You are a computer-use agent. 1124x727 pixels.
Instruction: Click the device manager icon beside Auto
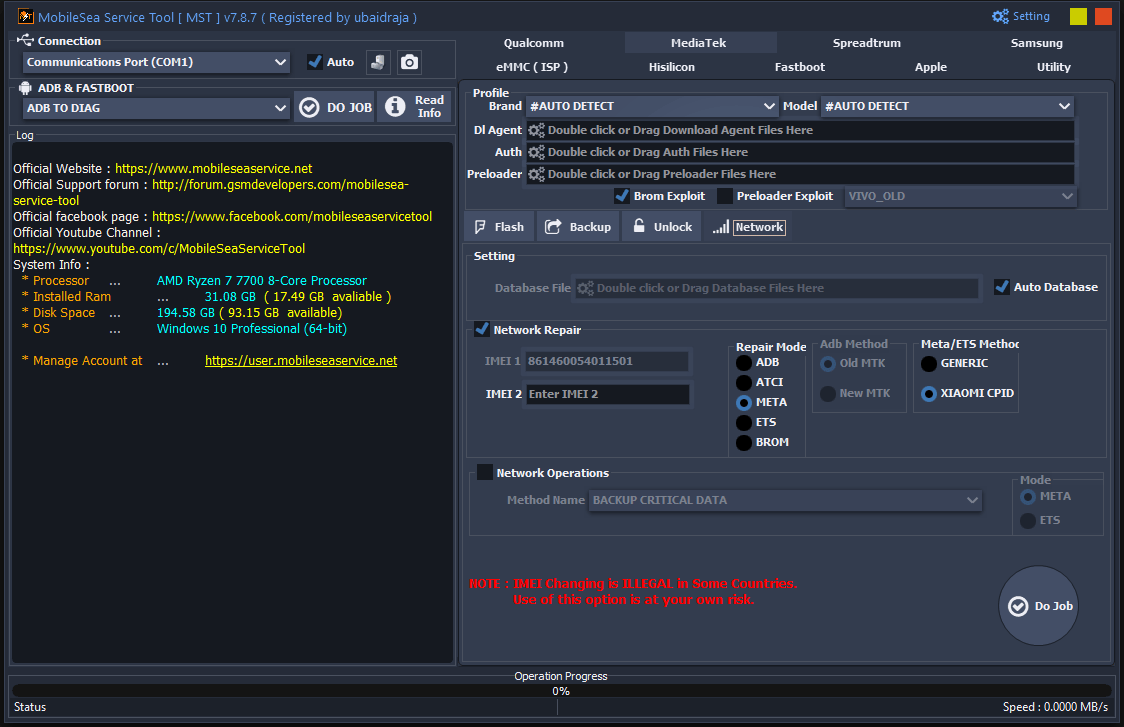tap(378, 62)
